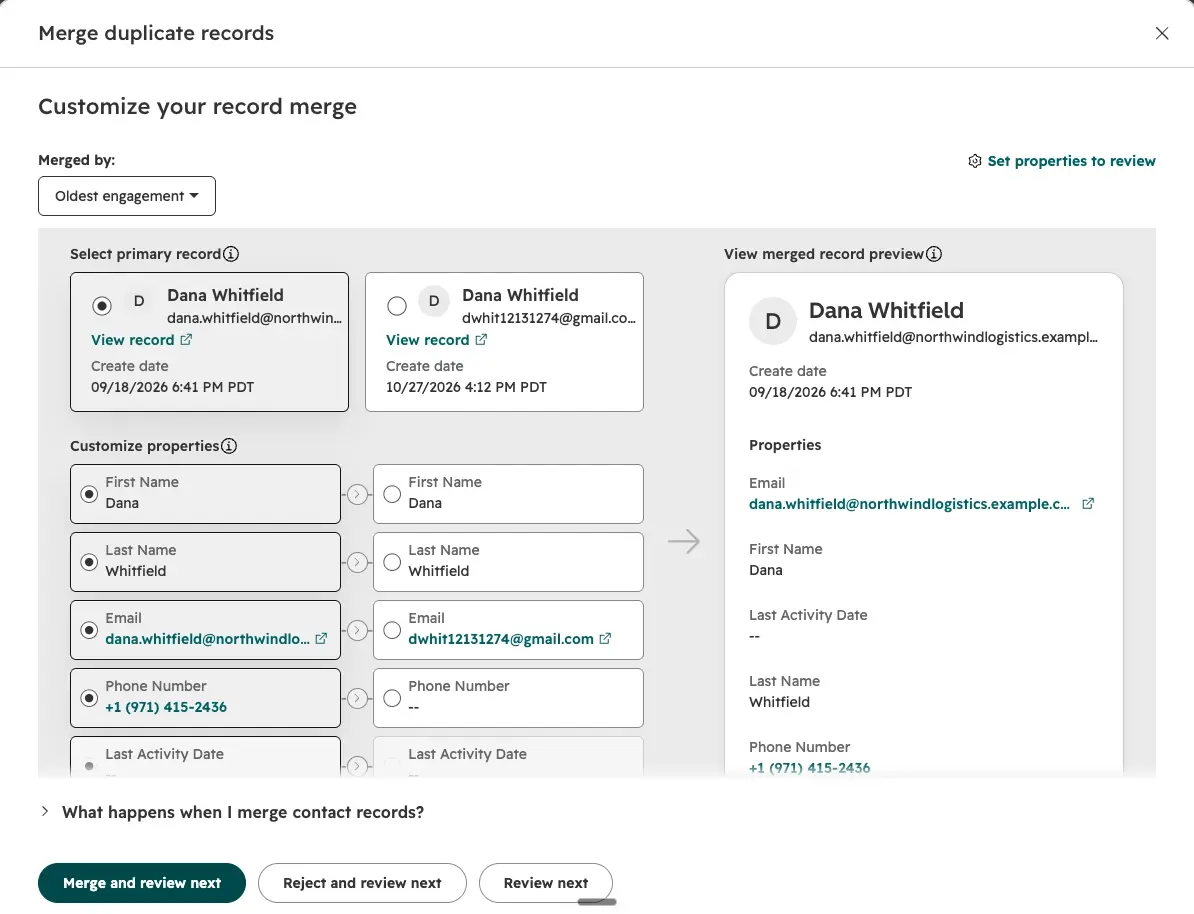Click the Merged by: label
1194x914 pixels.
tap(77, 160)
